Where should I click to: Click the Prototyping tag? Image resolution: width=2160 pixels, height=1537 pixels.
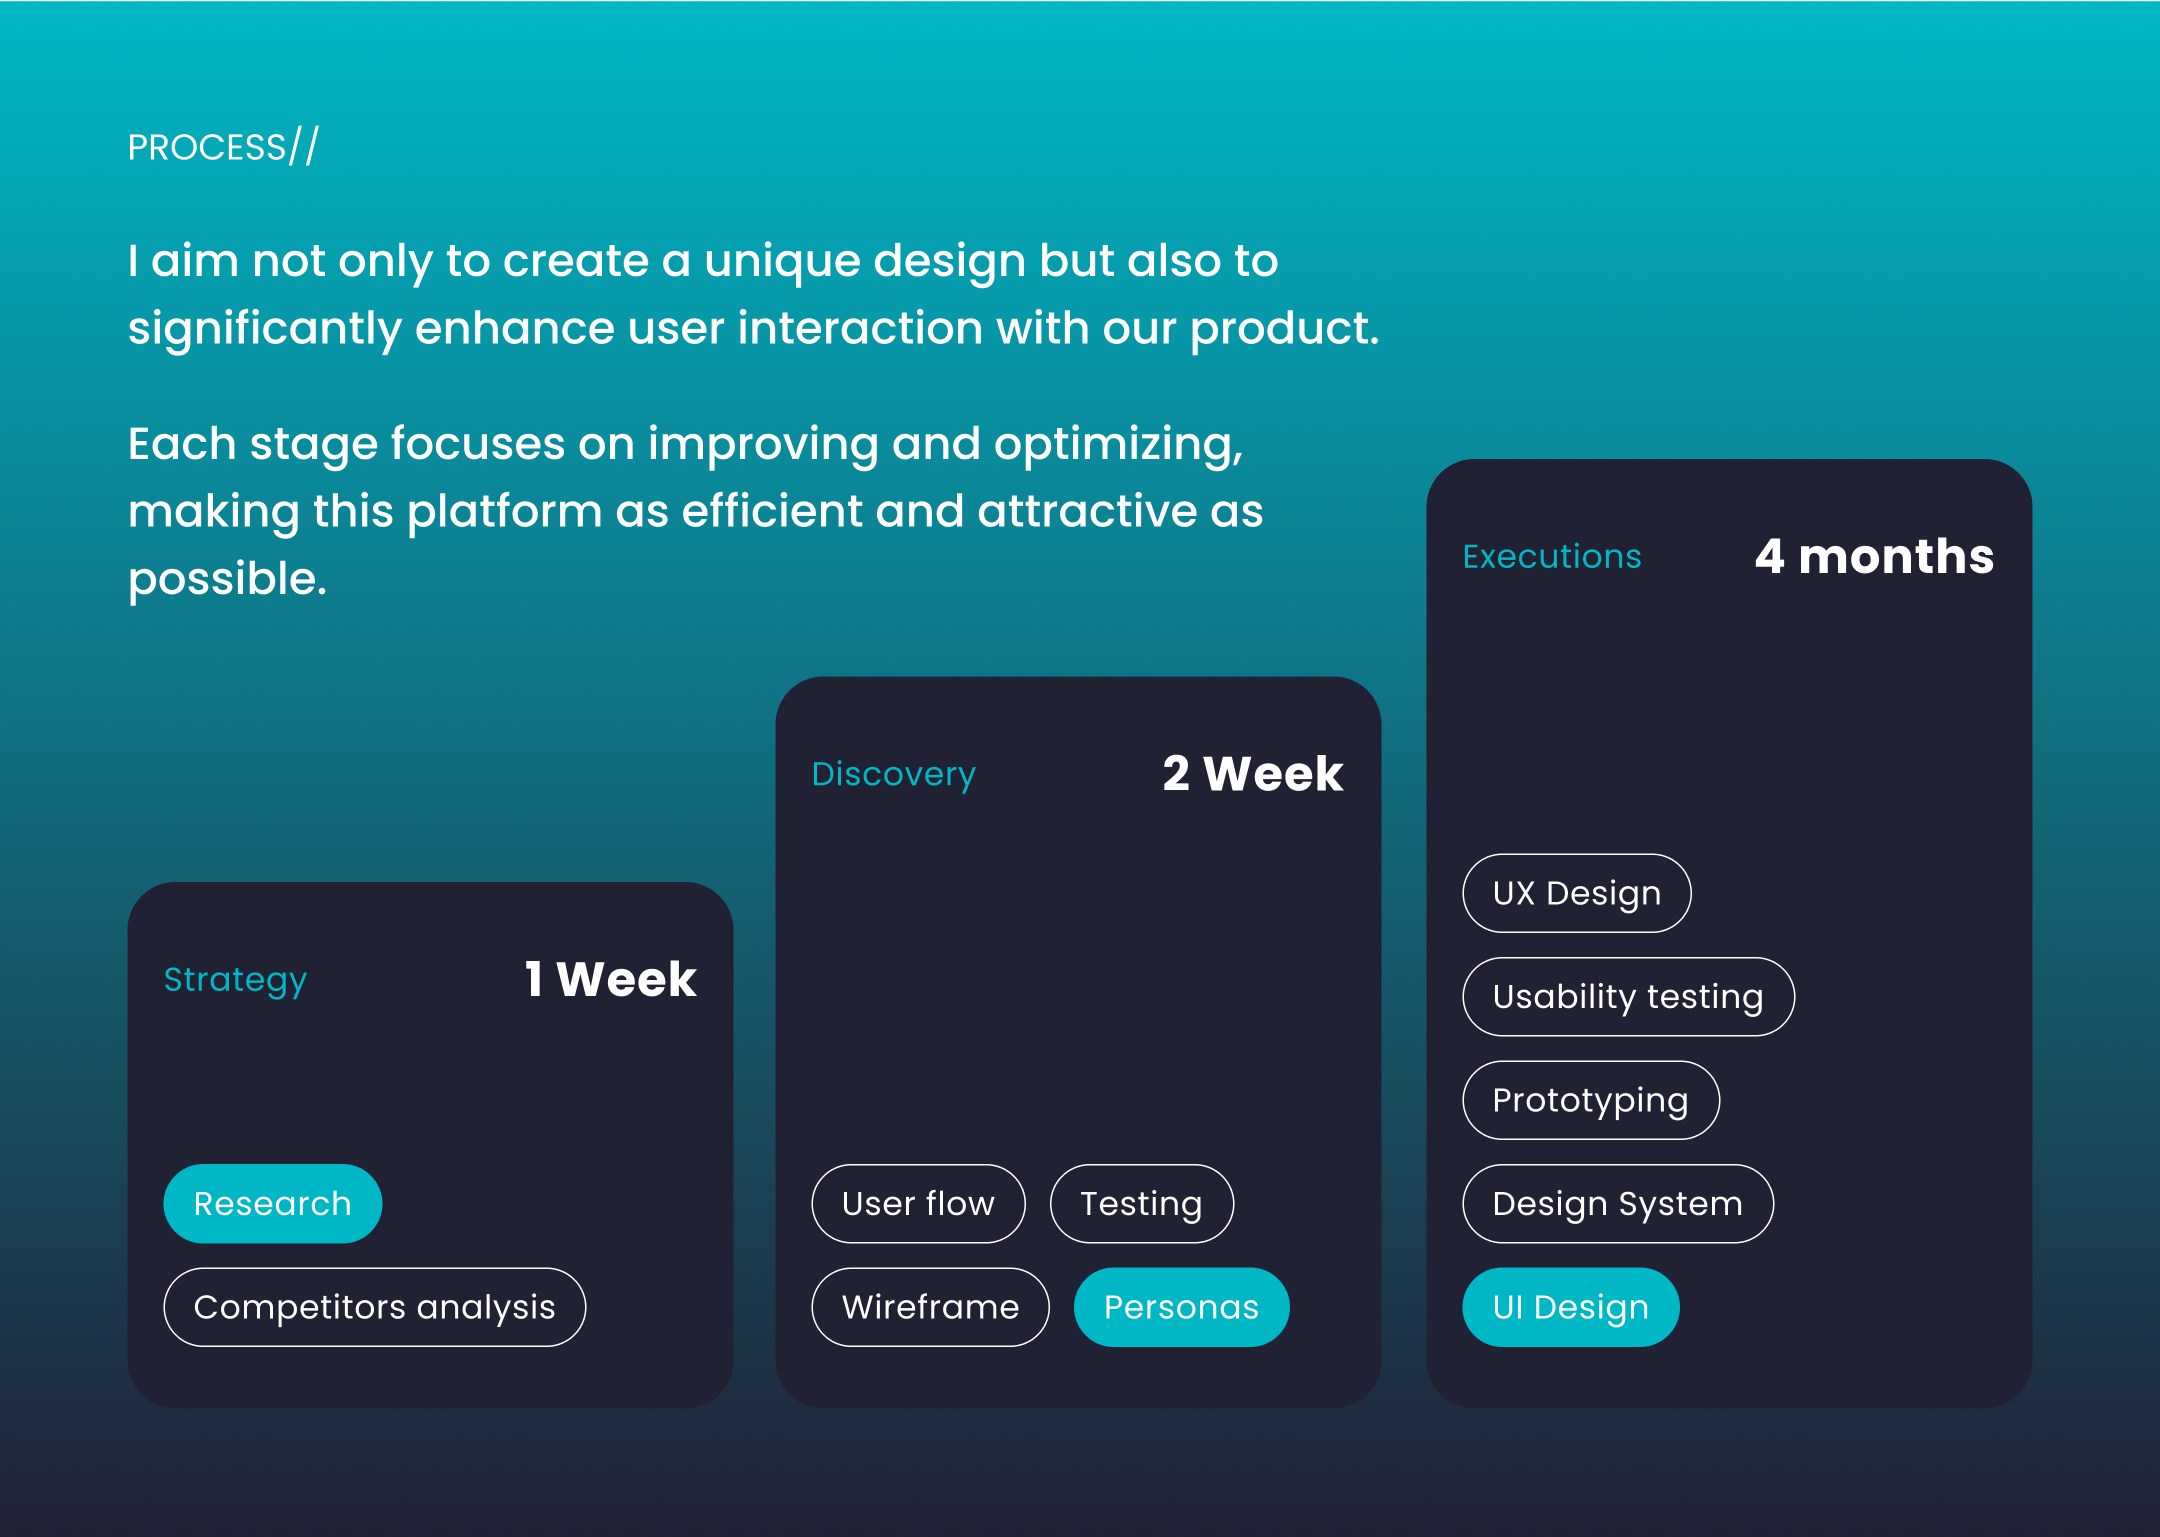point(1590,1100)
